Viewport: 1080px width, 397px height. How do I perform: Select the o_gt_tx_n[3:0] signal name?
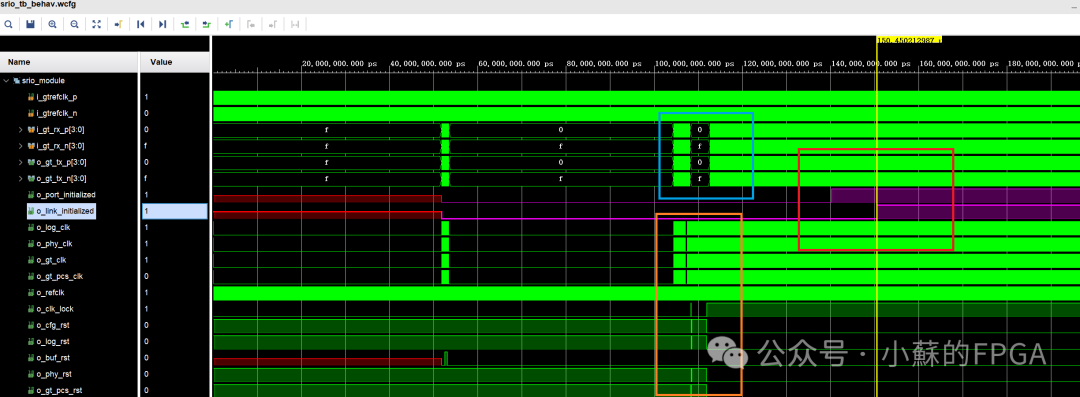61,179
